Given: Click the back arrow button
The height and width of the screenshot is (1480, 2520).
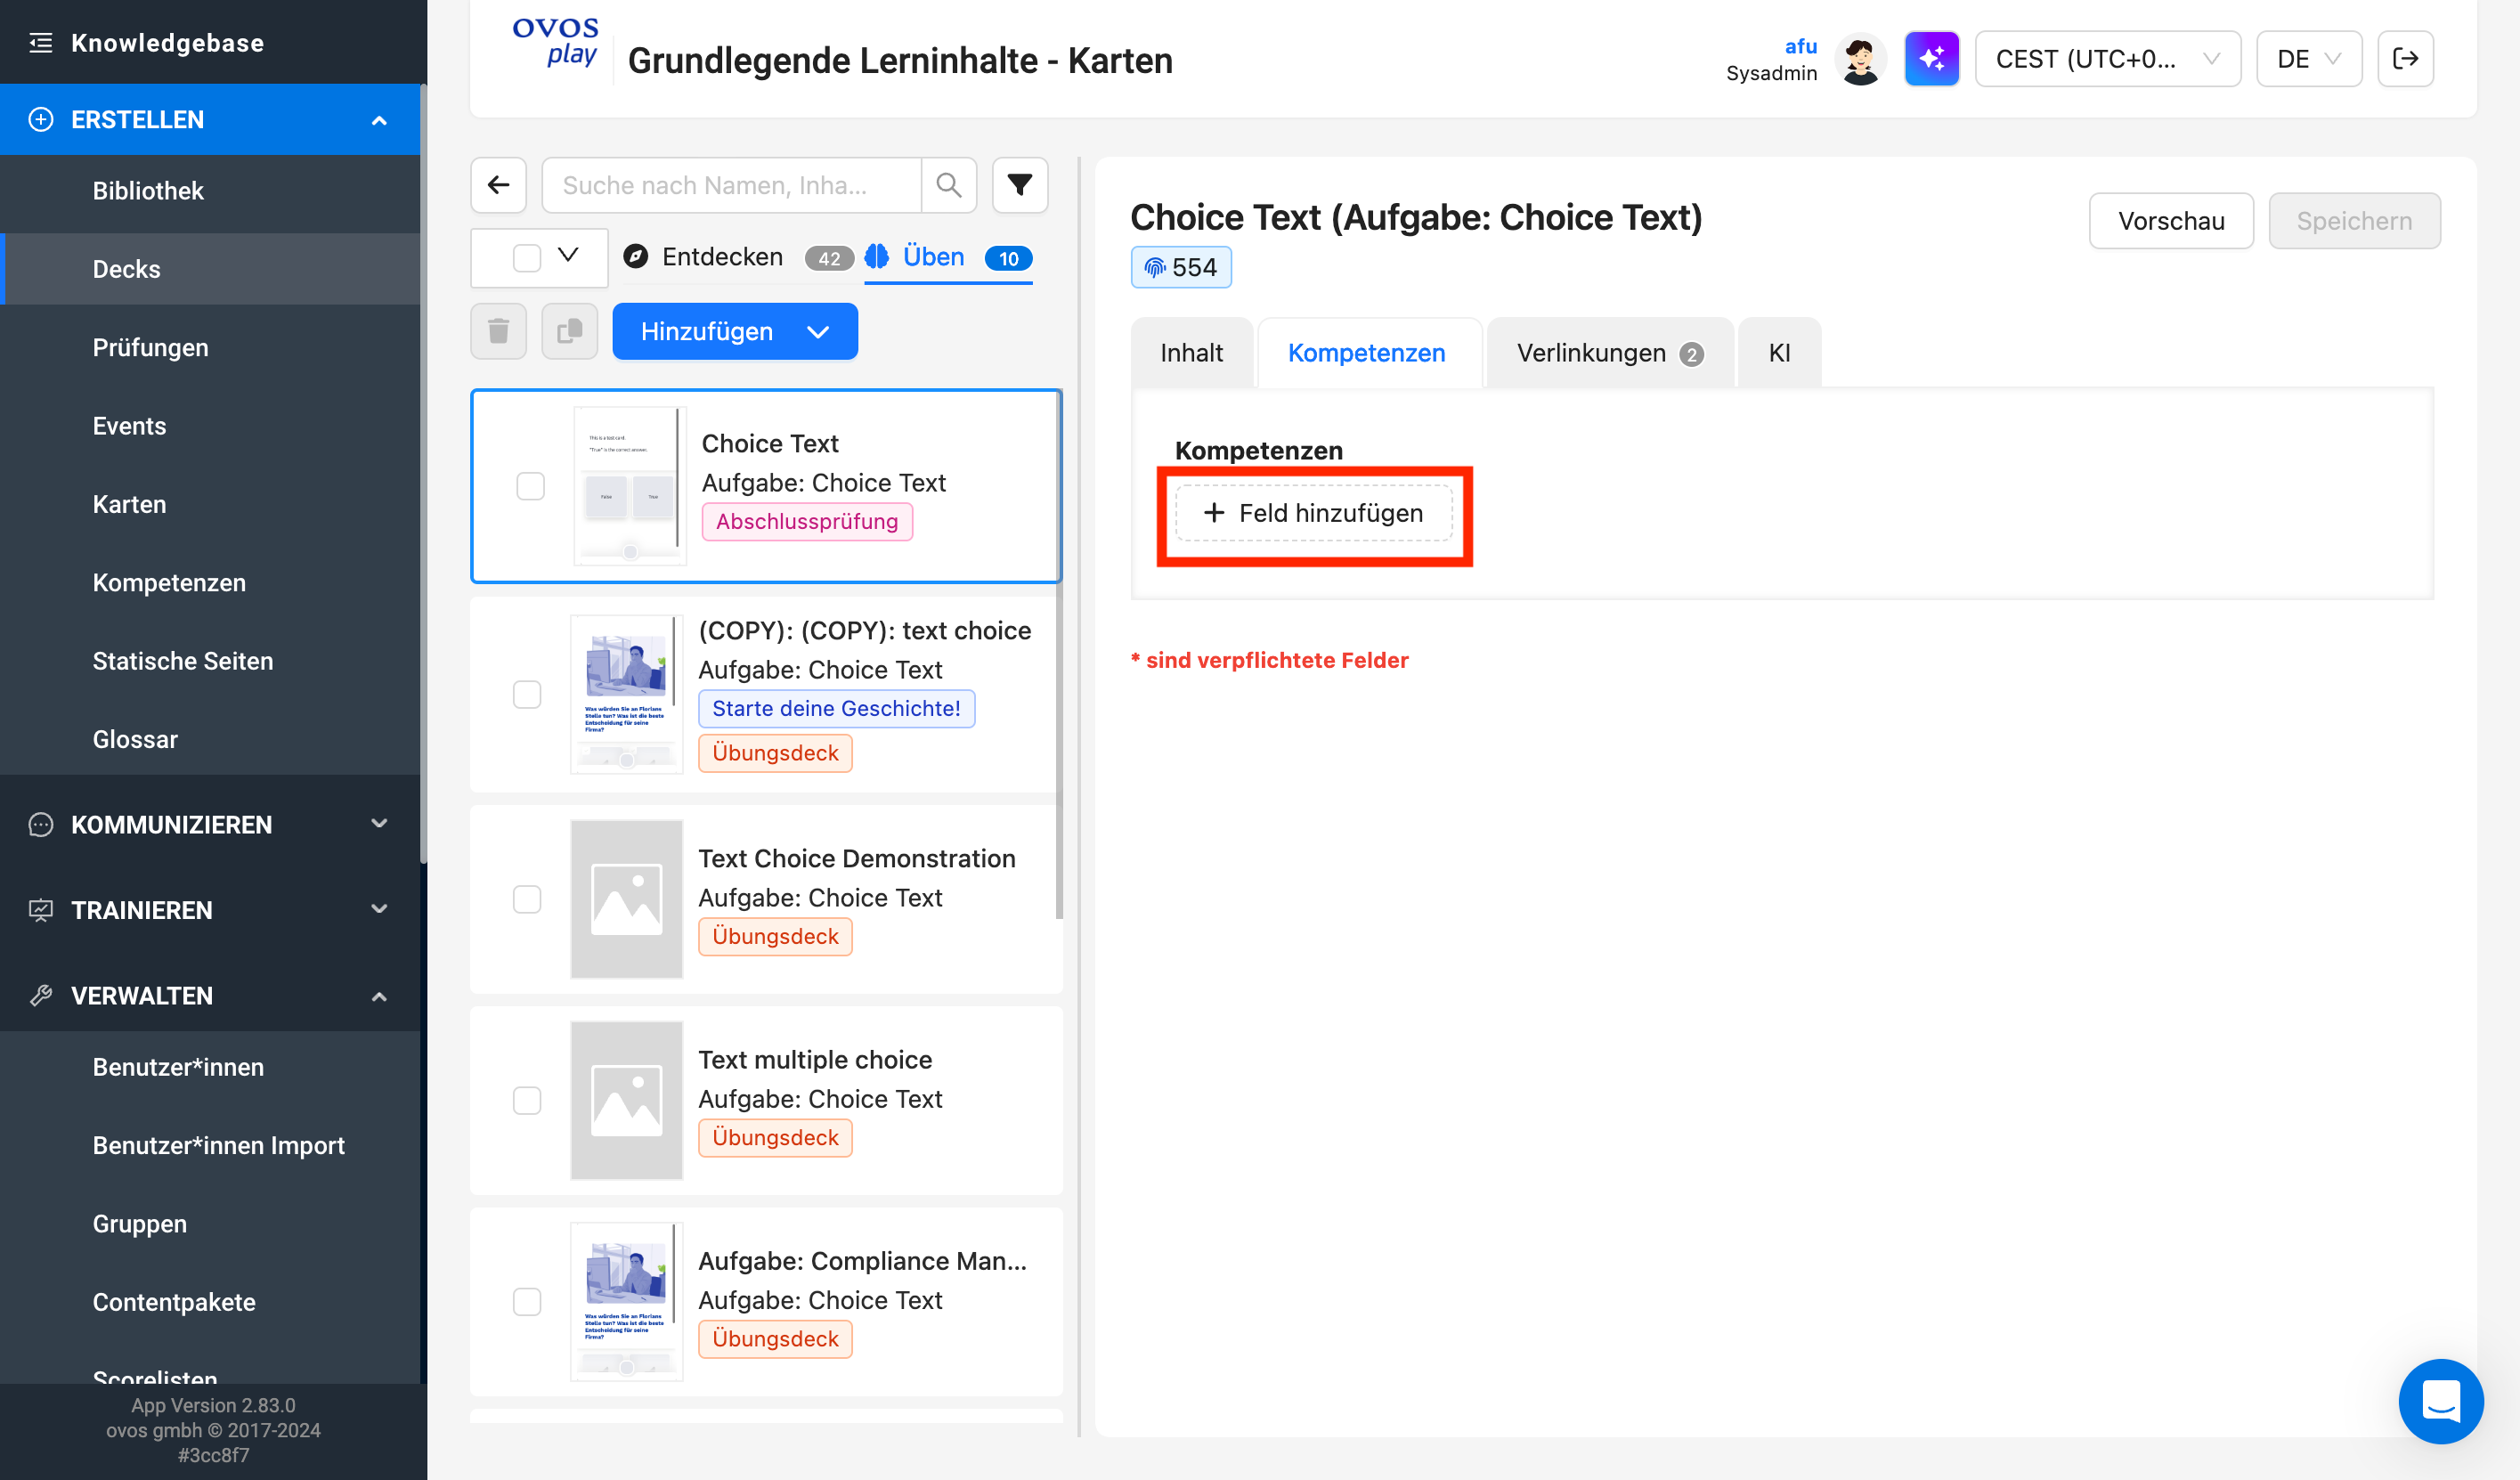Looking at the screenshot, I should (x=499, y=185).
